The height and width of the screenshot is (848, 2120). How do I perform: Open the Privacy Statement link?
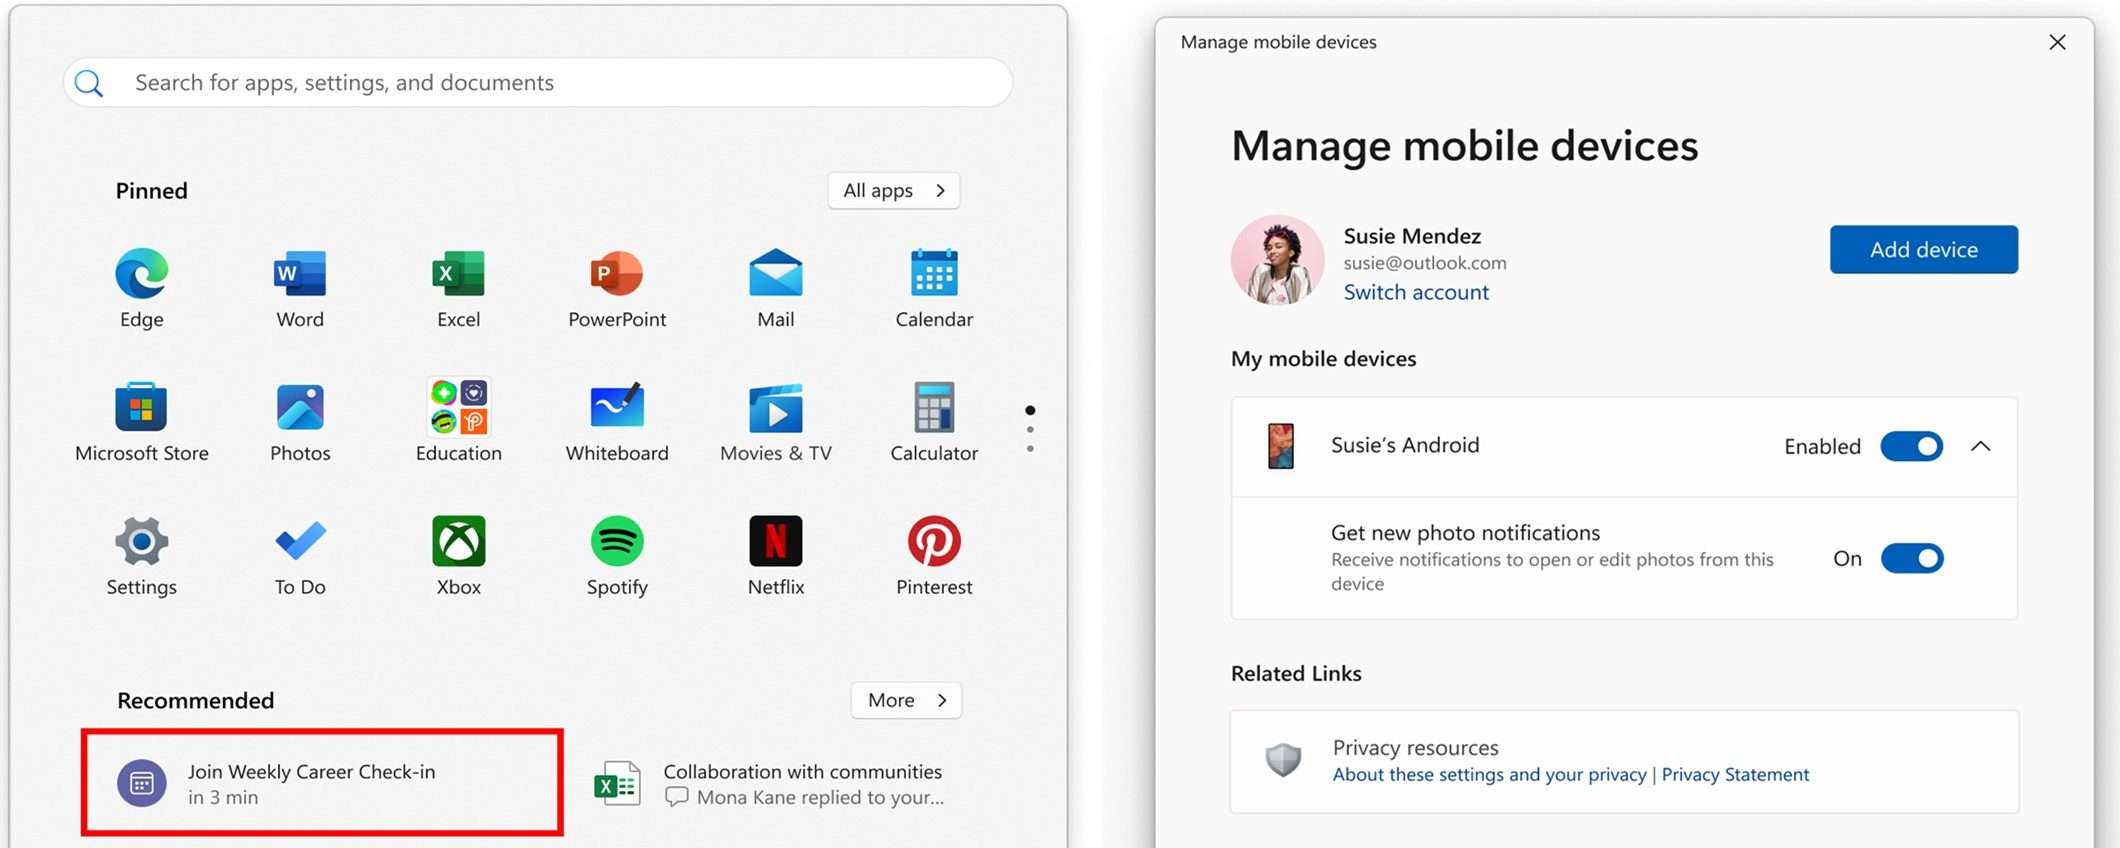(x=1735, y=774)
